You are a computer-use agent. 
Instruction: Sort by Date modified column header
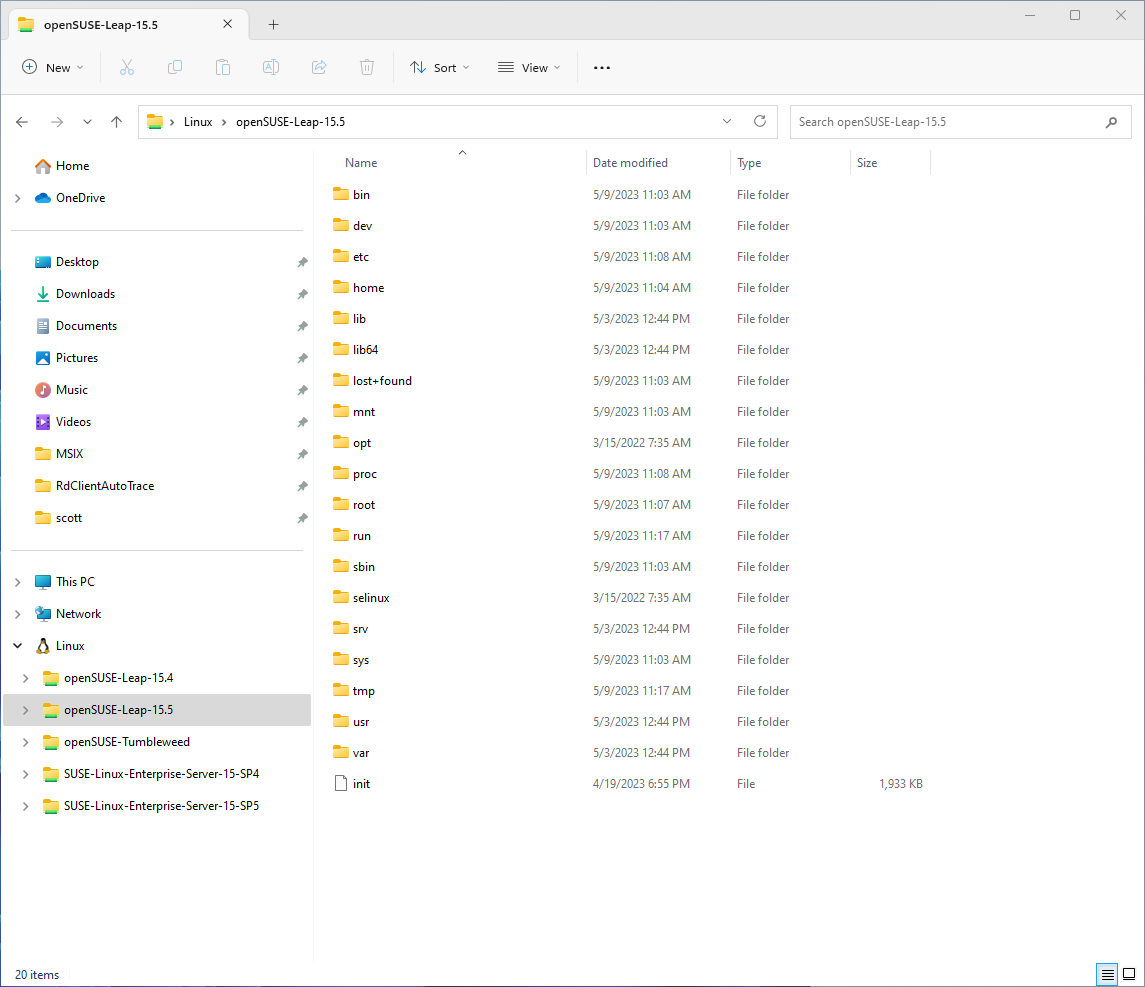(x=630, y=163)
